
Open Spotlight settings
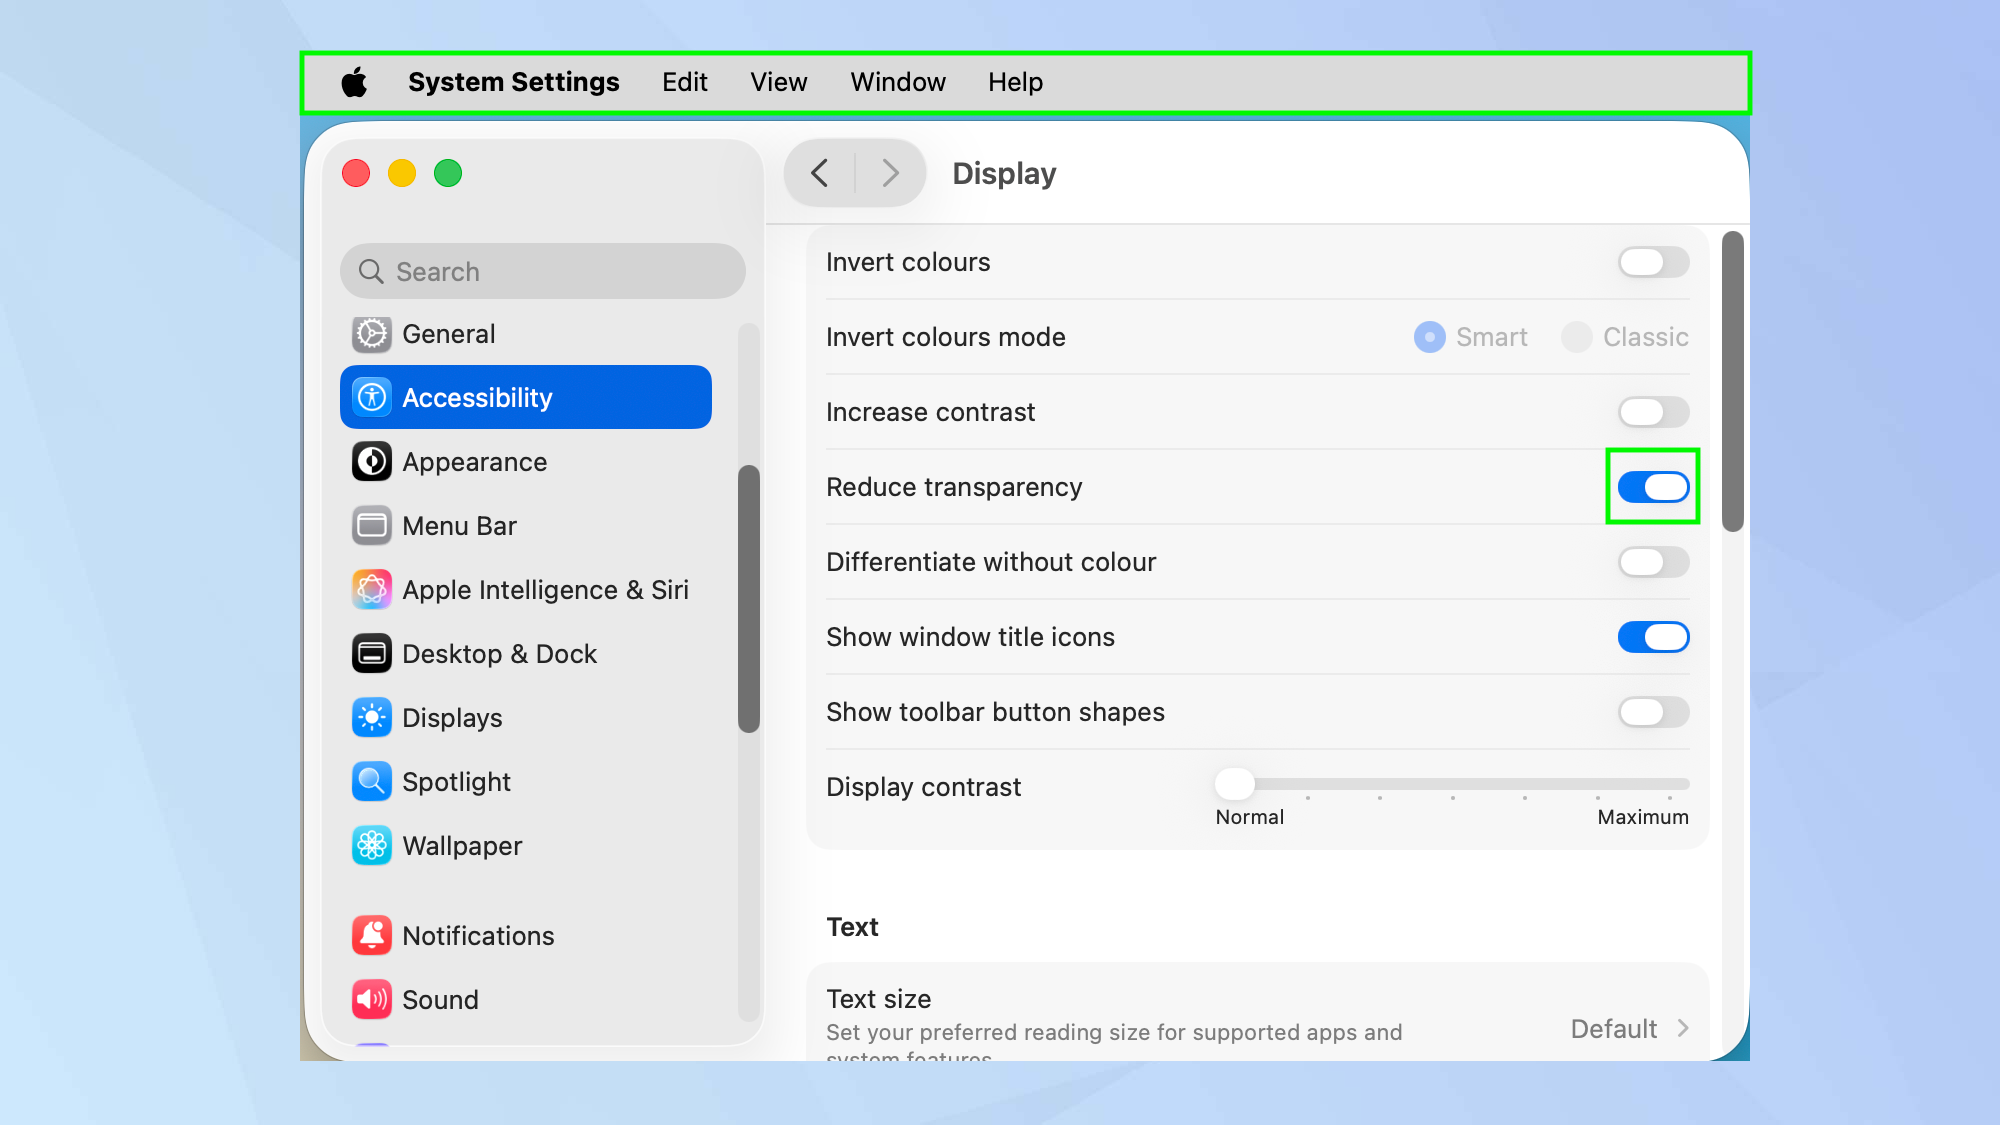coord(456,781)
